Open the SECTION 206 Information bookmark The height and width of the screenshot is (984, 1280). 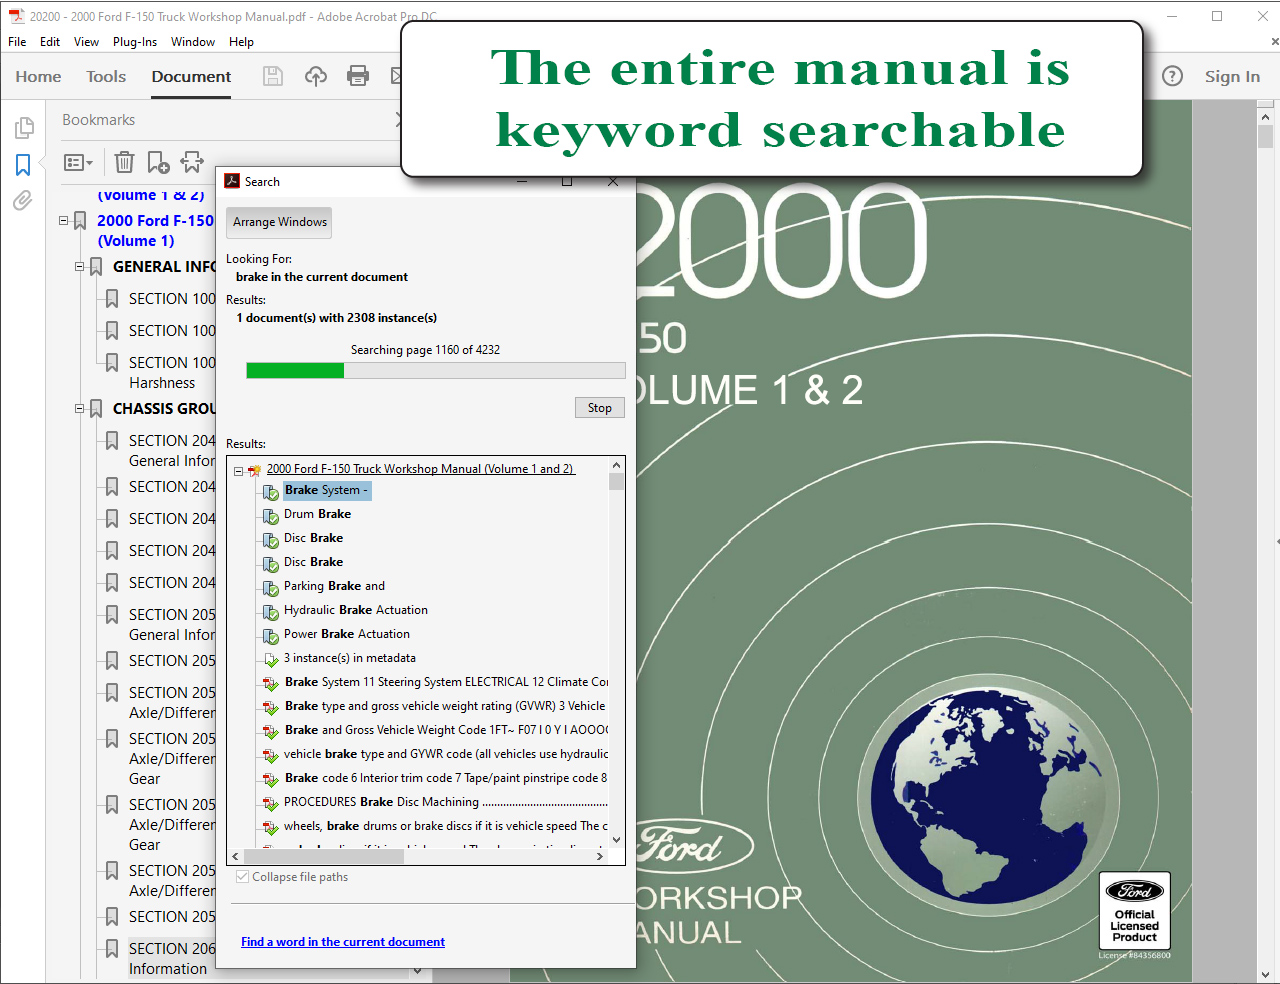click(x=172, y=959)
